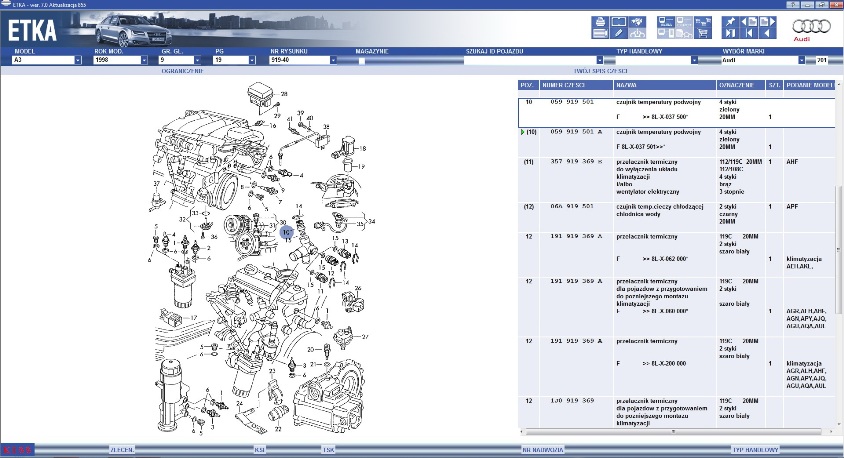
Task: Click the last visible row 12 at the bottom
Action: pos(677,412)
